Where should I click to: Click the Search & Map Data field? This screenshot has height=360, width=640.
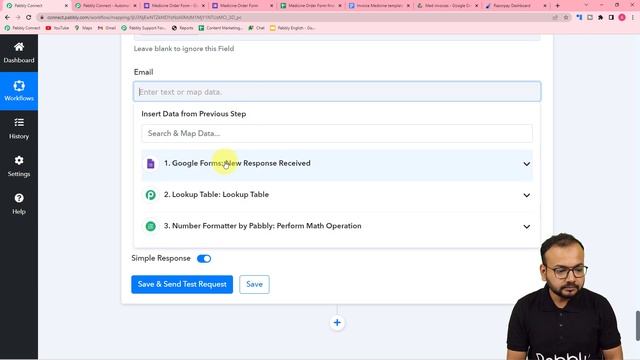(x=337, y=133)
